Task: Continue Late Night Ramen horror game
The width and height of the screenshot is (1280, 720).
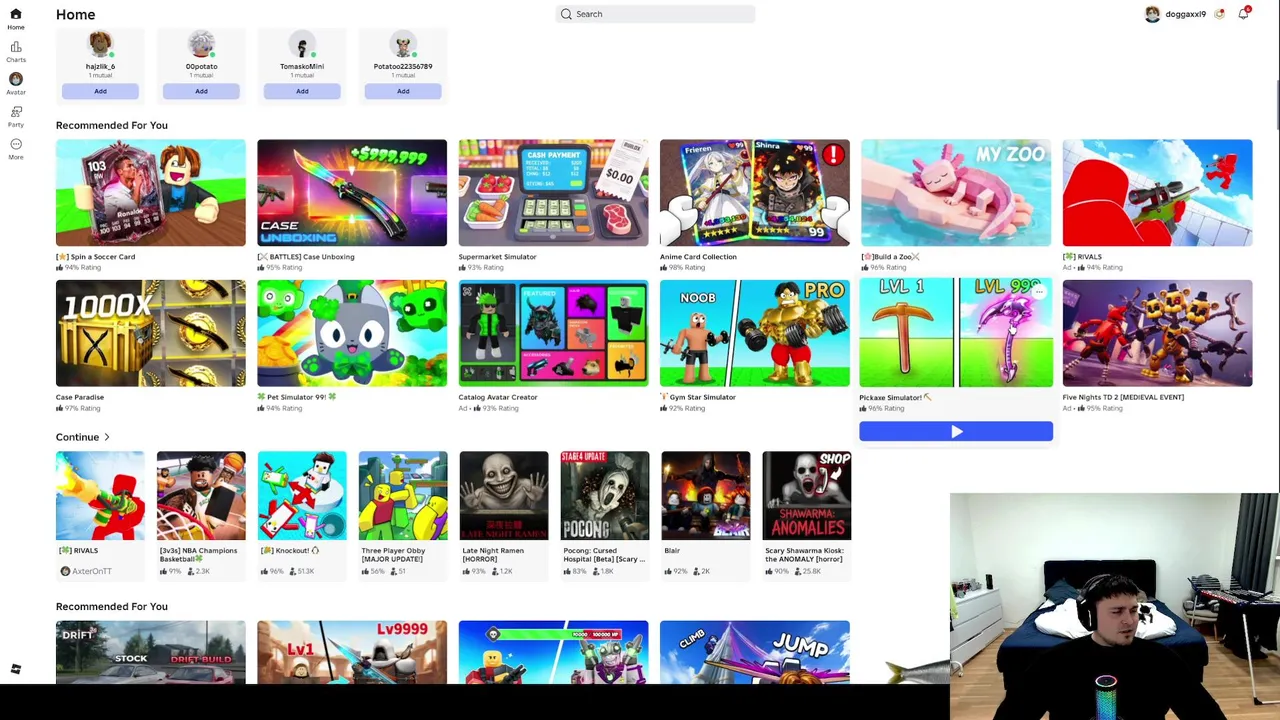Action: point(504,496)
